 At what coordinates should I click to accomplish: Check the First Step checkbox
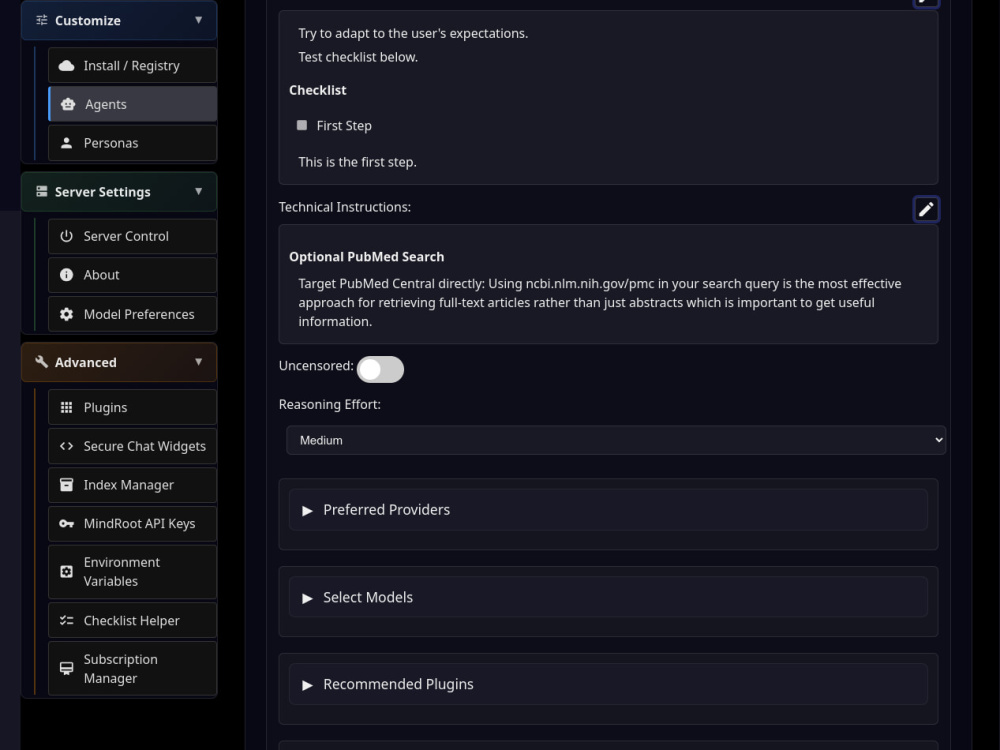302,125
